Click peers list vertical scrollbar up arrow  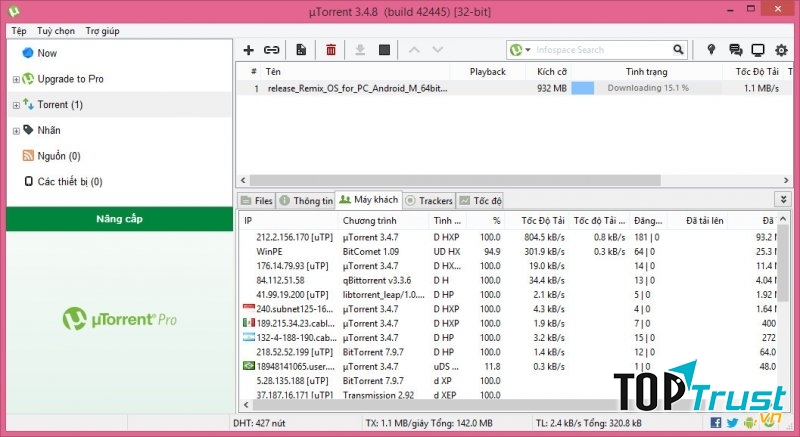(783, 219)
